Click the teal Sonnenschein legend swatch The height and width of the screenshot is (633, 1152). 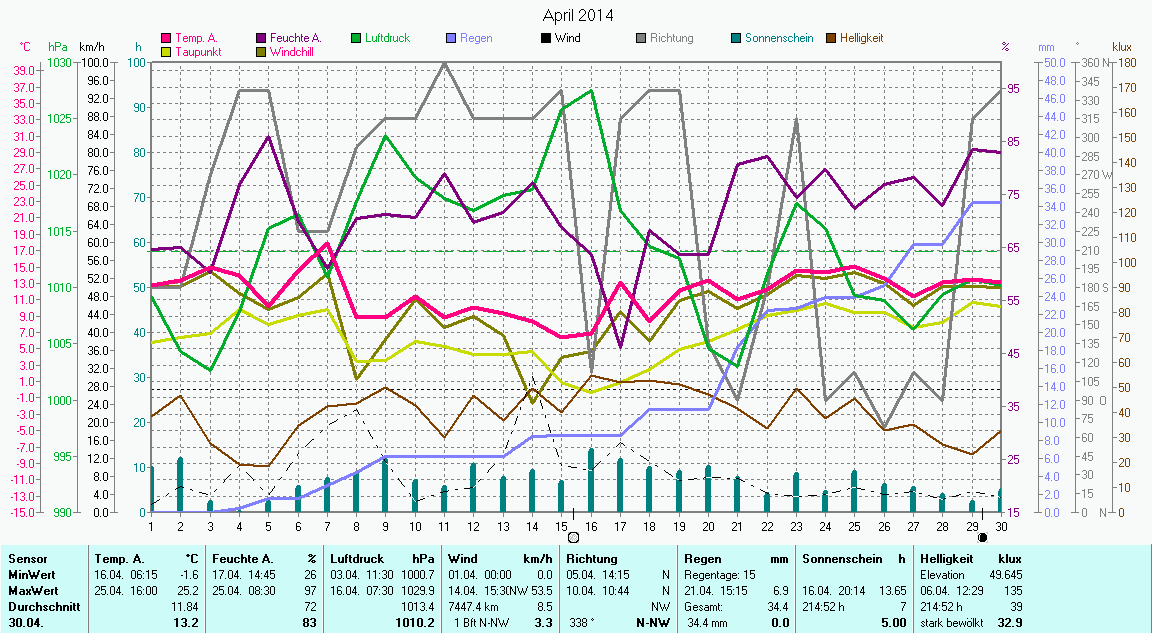click(x=736, y=38)
